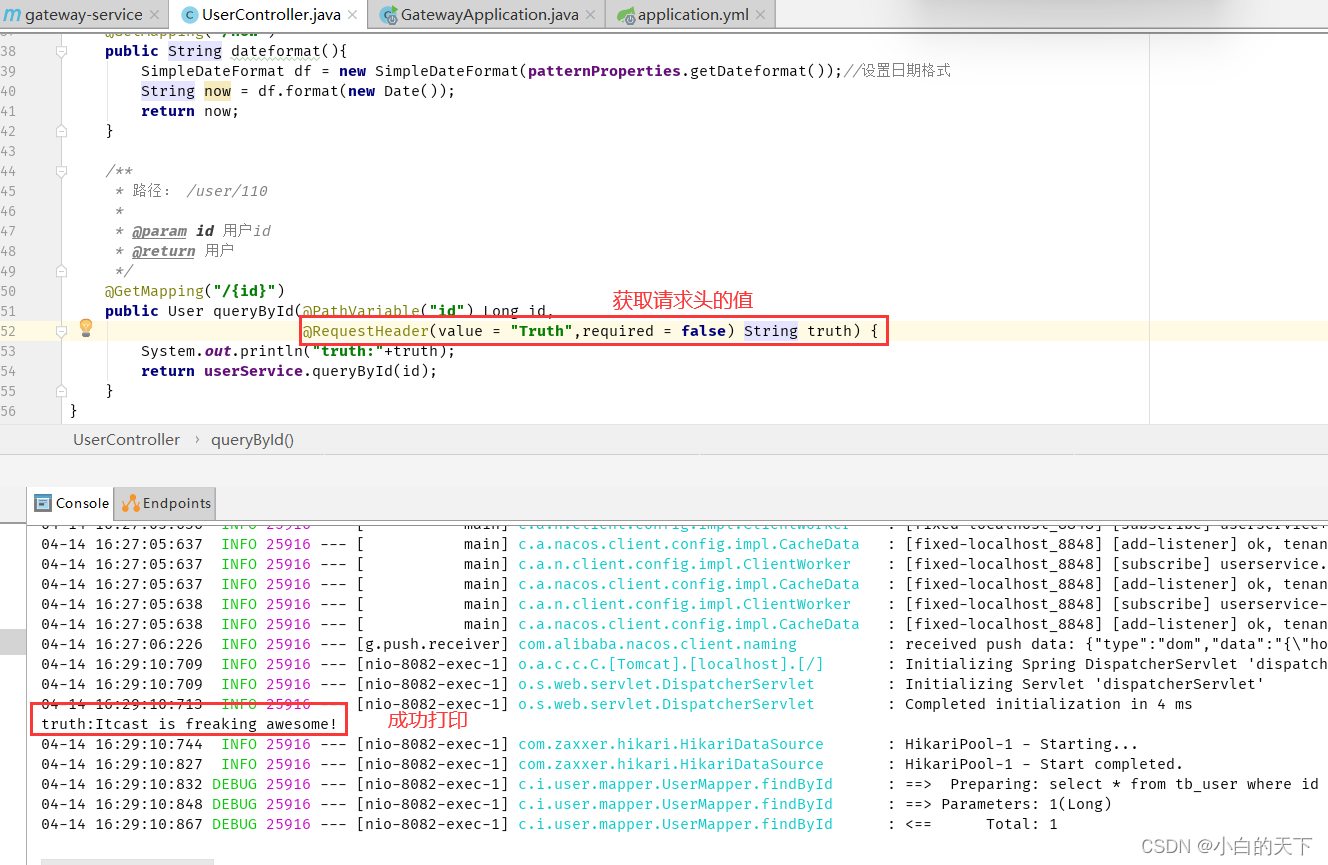The width and height of the screenshot is (1328, 865).
Task: Click the 'com.alibaba.nacos.client.naming' logger name
Action: tap(657, 644)
